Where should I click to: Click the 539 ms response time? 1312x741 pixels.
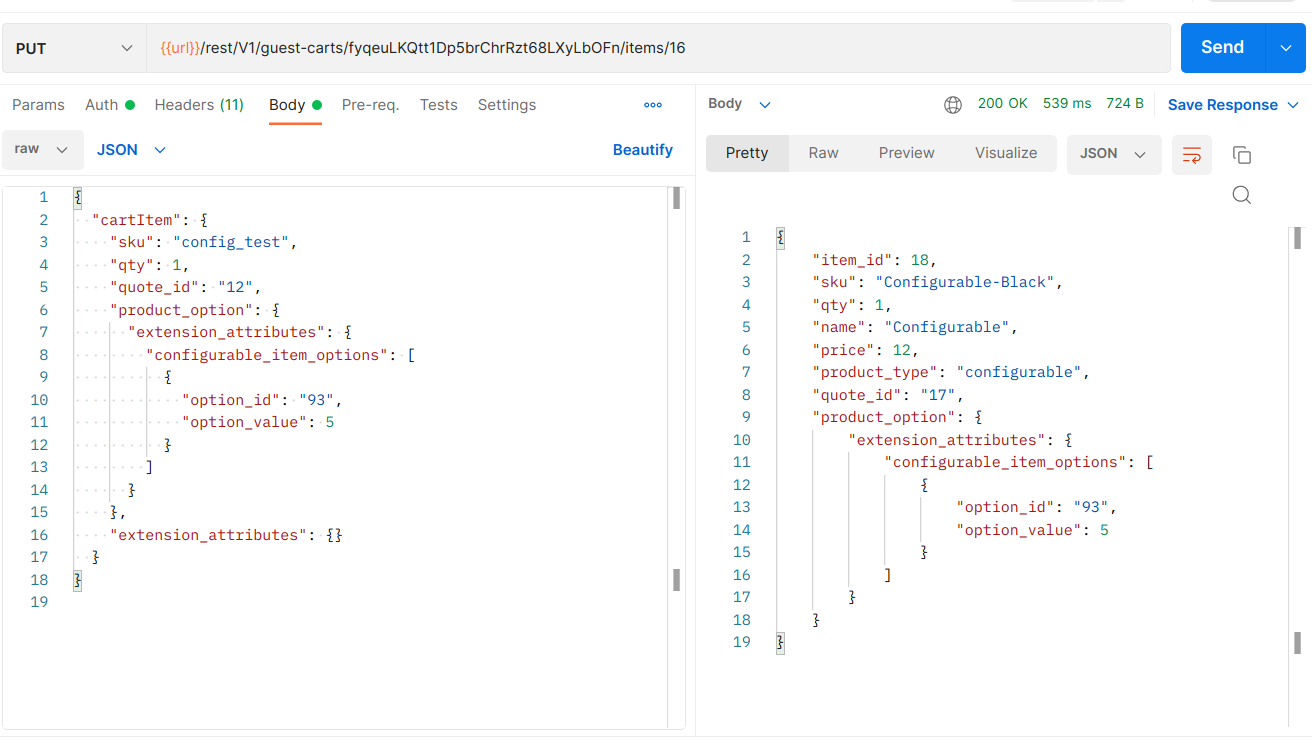click(x=1067, y=103)
